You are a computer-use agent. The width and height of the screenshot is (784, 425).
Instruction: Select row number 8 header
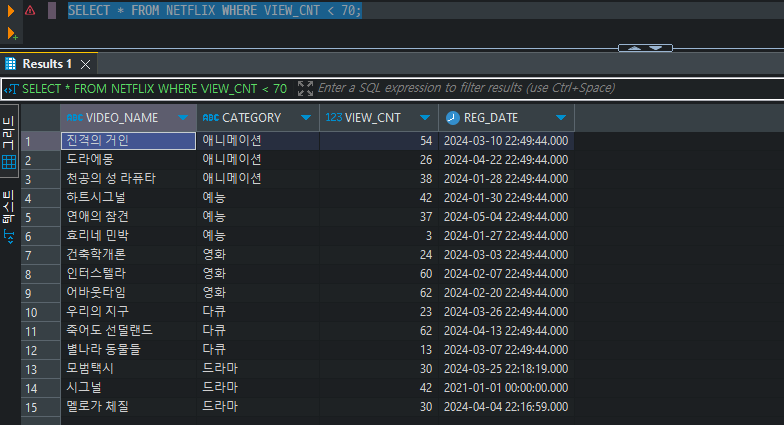(x=40, y=274)
